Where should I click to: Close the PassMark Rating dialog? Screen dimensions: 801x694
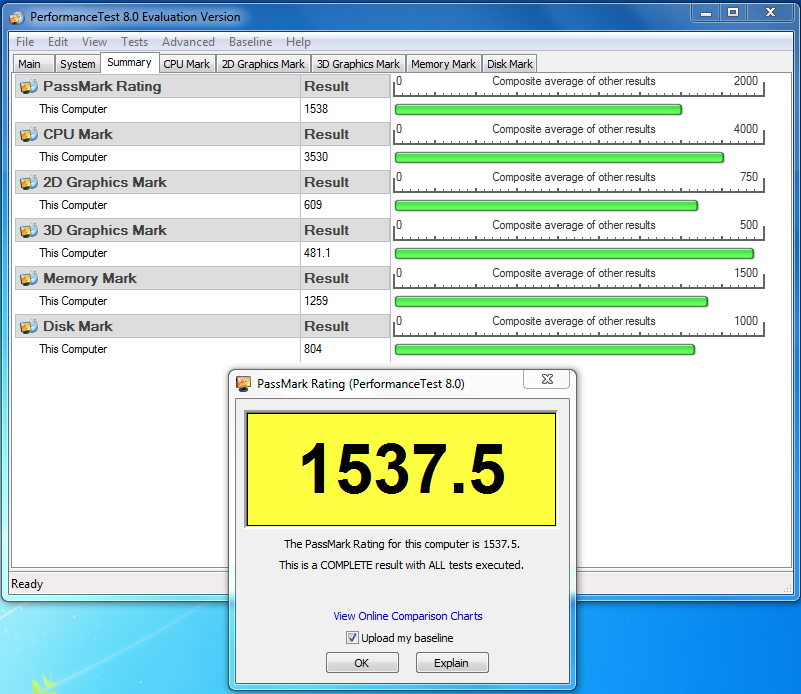click(x=547, y=379)
